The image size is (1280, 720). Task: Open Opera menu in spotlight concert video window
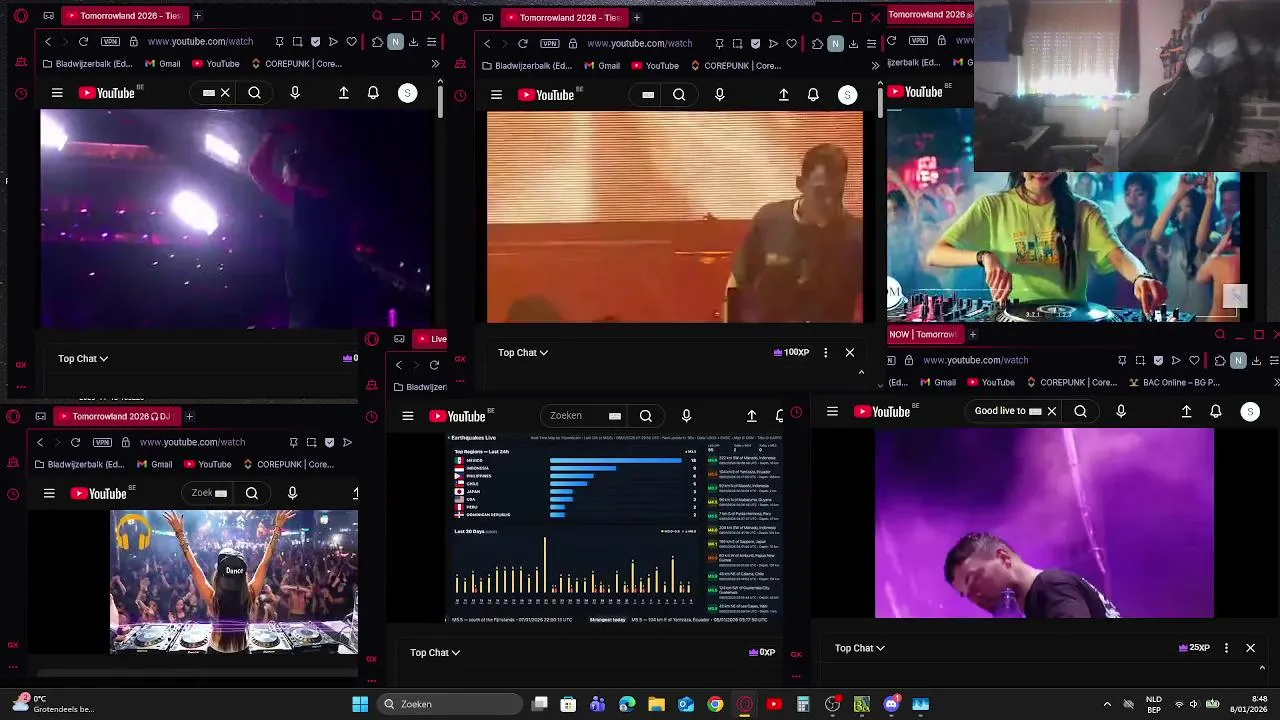click(21, 16)
